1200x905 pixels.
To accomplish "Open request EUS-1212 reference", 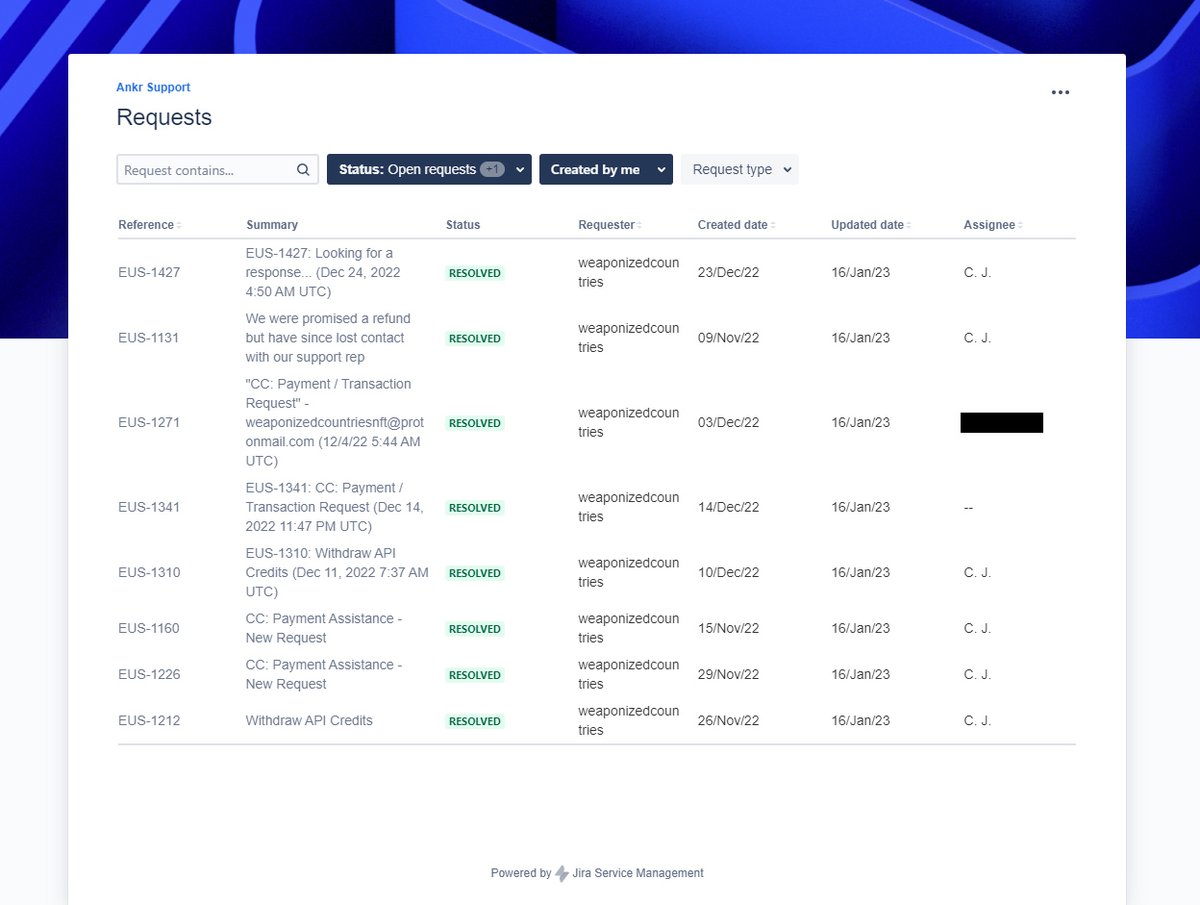I will point(149,720).
